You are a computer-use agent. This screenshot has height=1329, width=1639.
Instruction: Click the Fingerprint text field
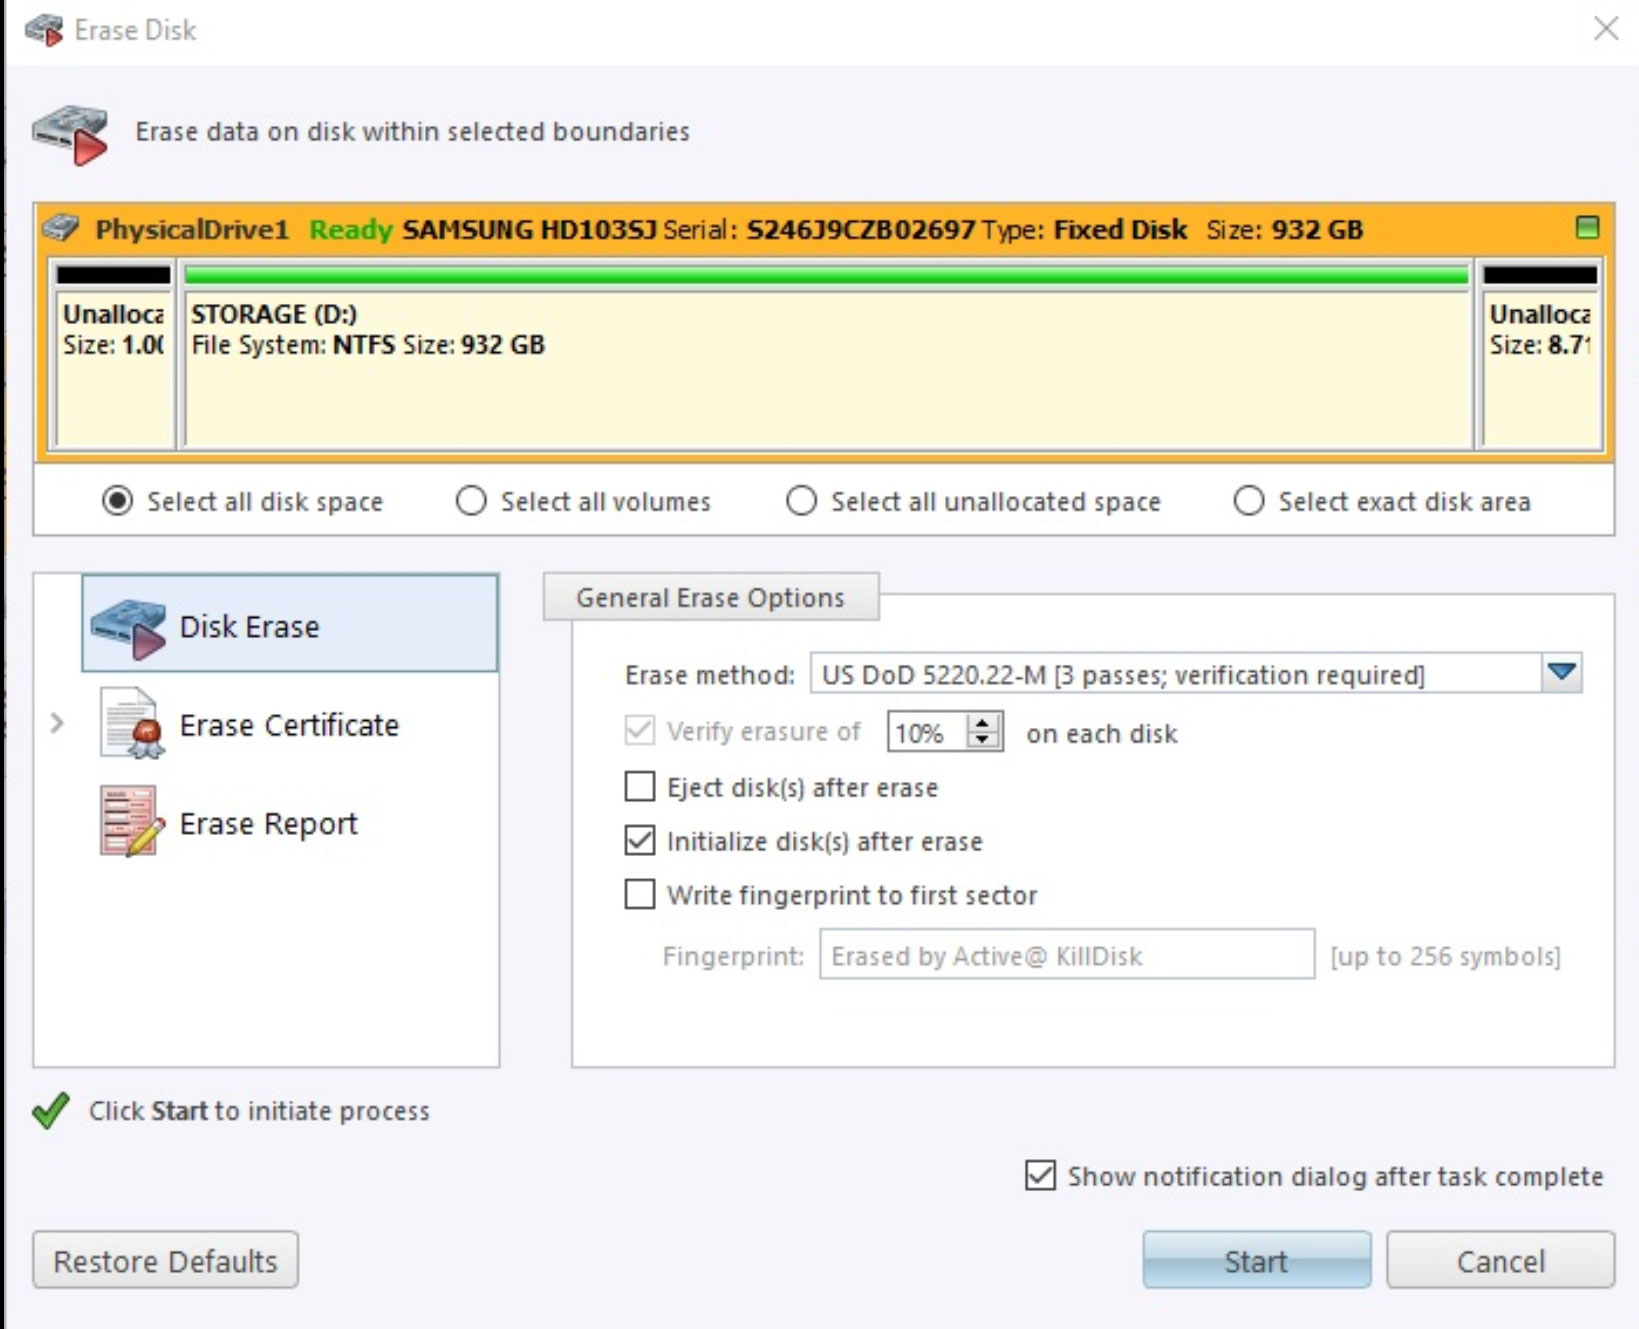(1066, 956)
